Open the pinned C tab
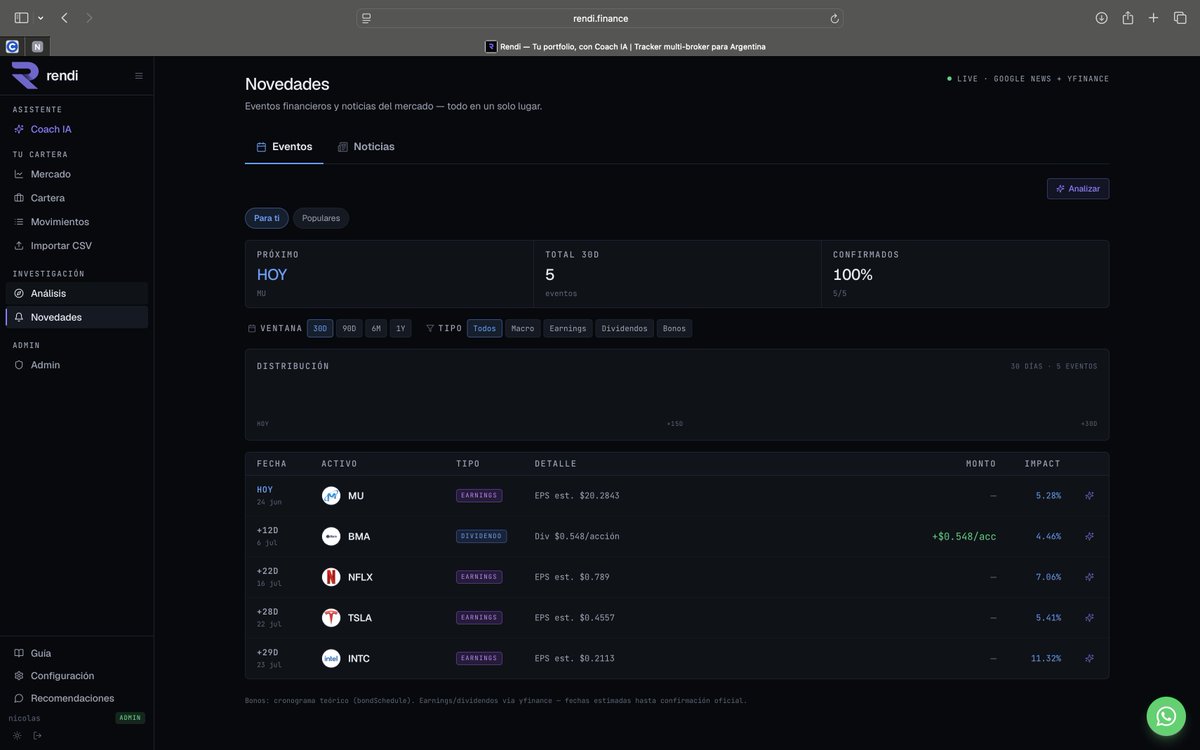The image size is (1200, 750). tap(12, 46)
